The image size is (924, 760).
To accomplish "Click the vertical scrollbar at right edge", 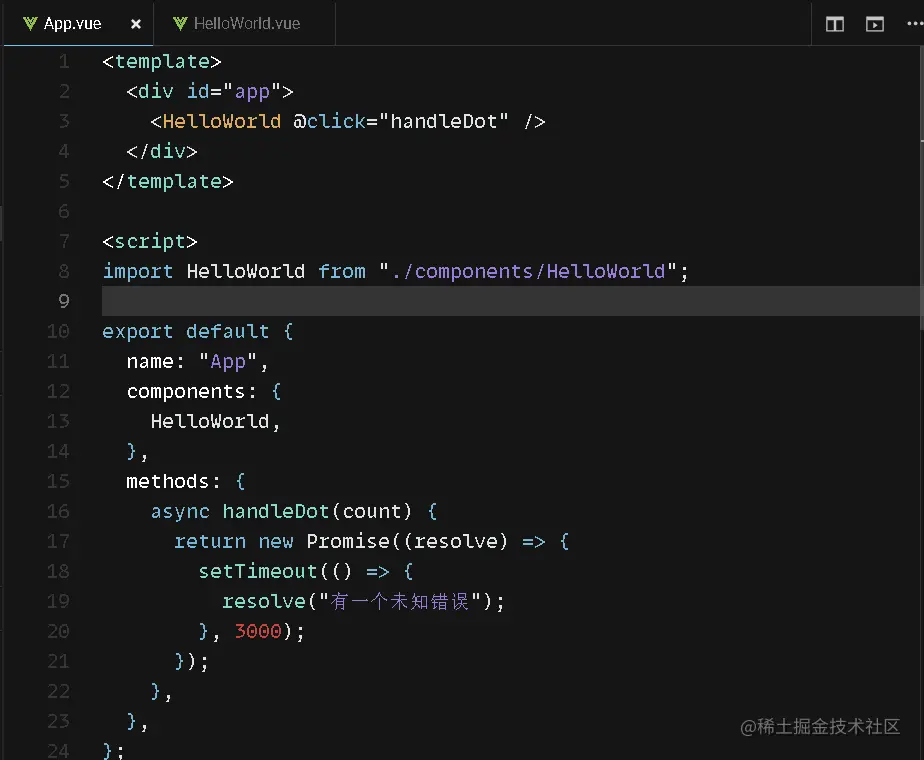I will pyautogui.click(x=922, y=189).
